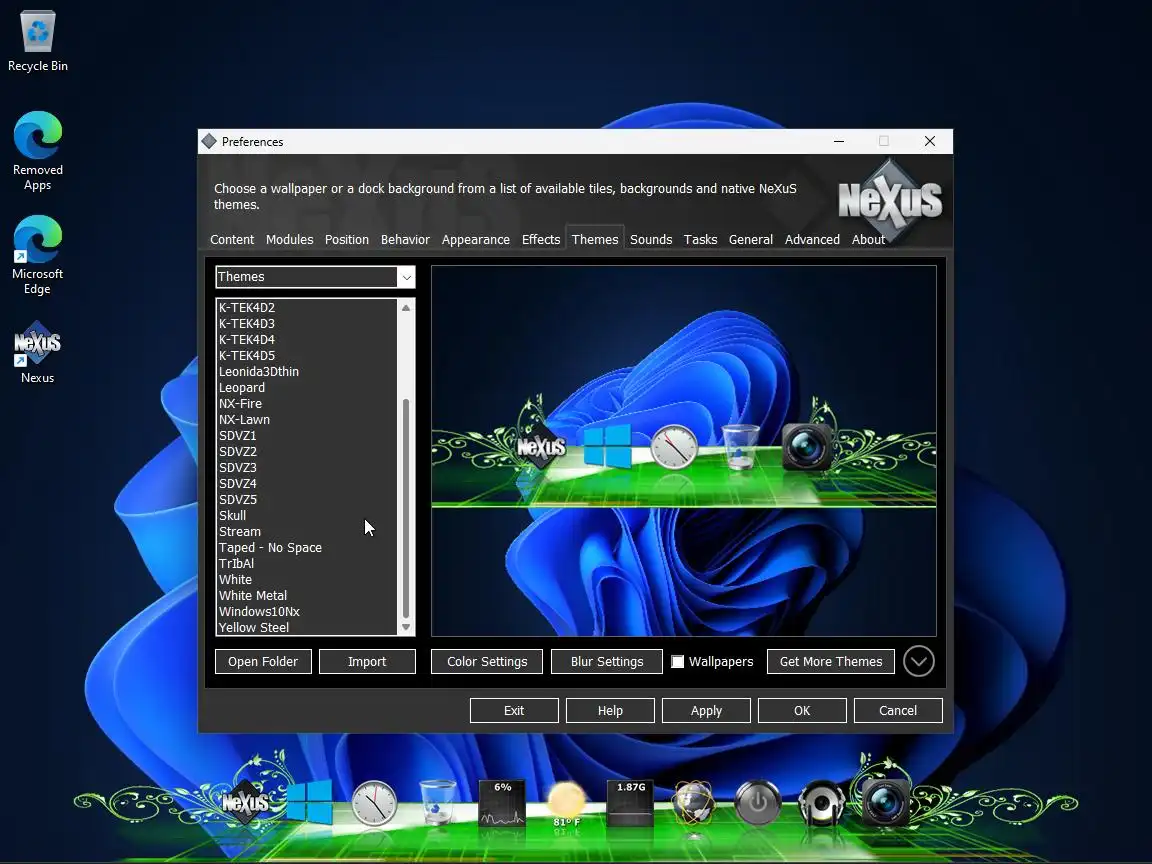Screen dimensions: 1152x864
Task: Open the Sounds tab
Action: pos(651,240)
